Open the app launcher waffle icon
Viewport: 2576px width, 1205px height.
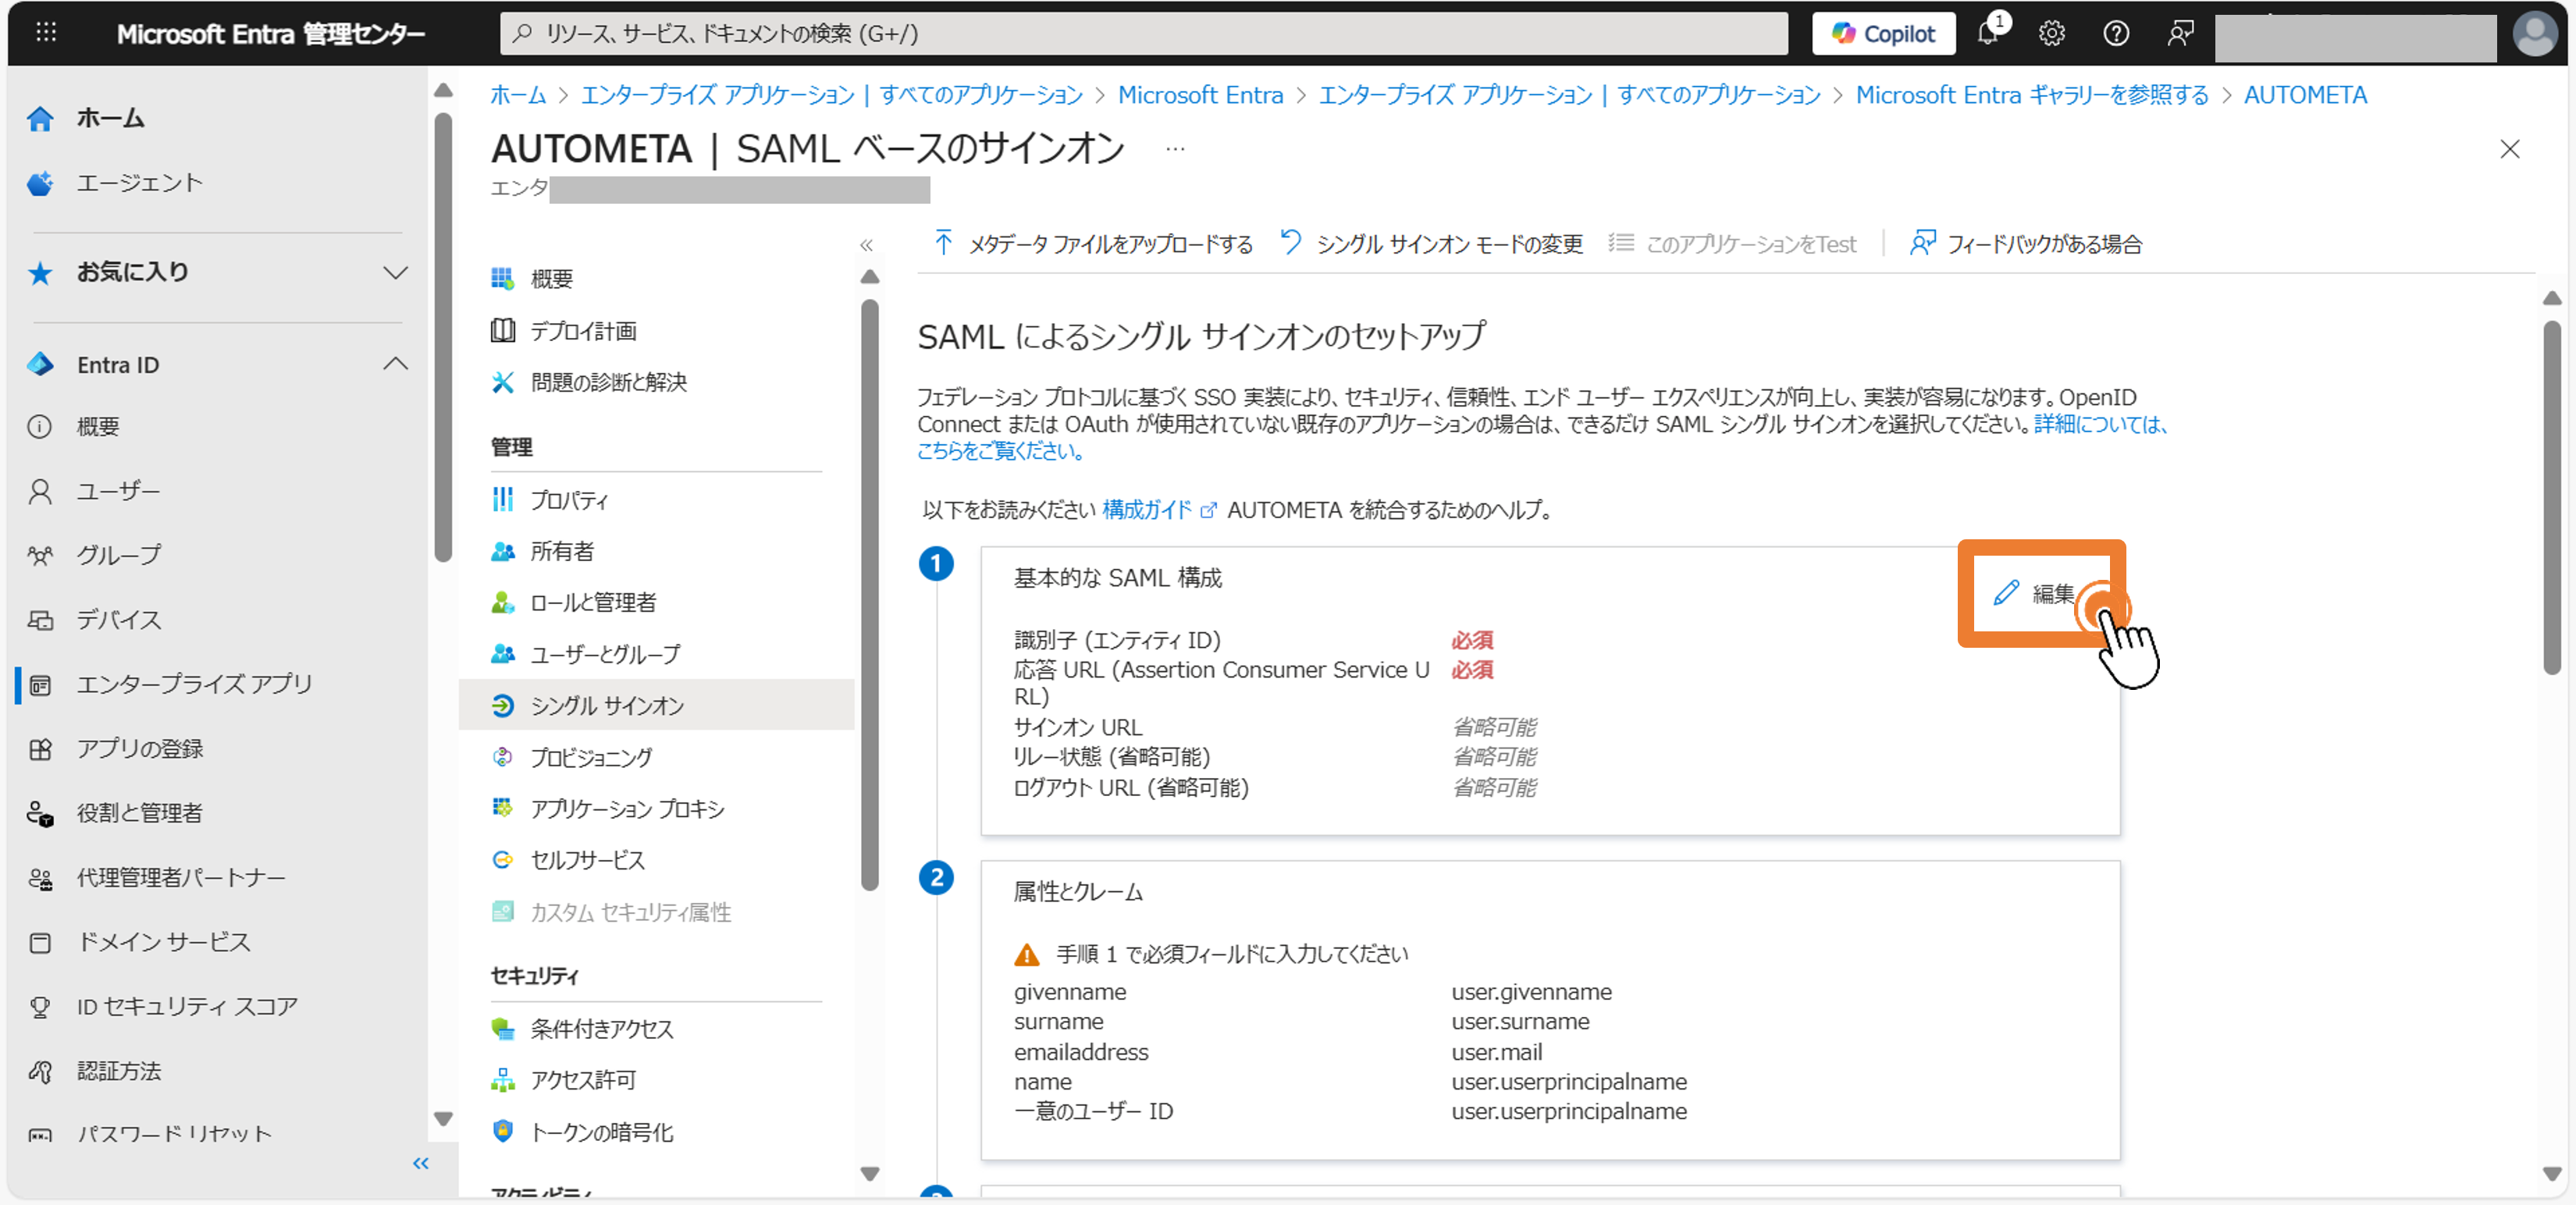point(46,33)
